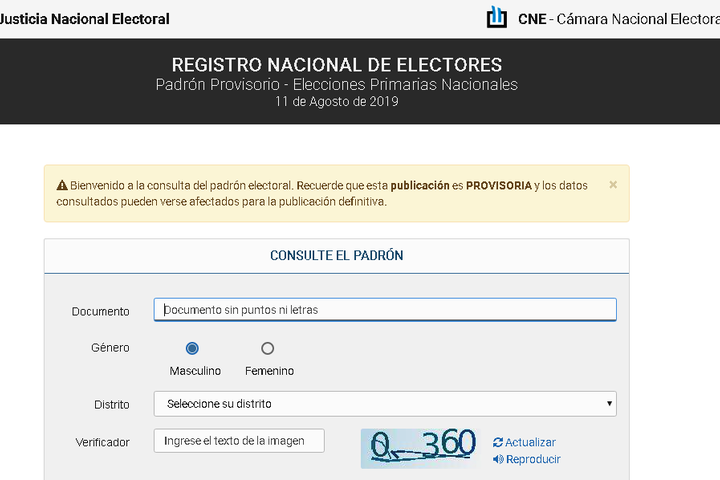Click the Reproducir audio link
720x480 pixels.
coord(527,459)
